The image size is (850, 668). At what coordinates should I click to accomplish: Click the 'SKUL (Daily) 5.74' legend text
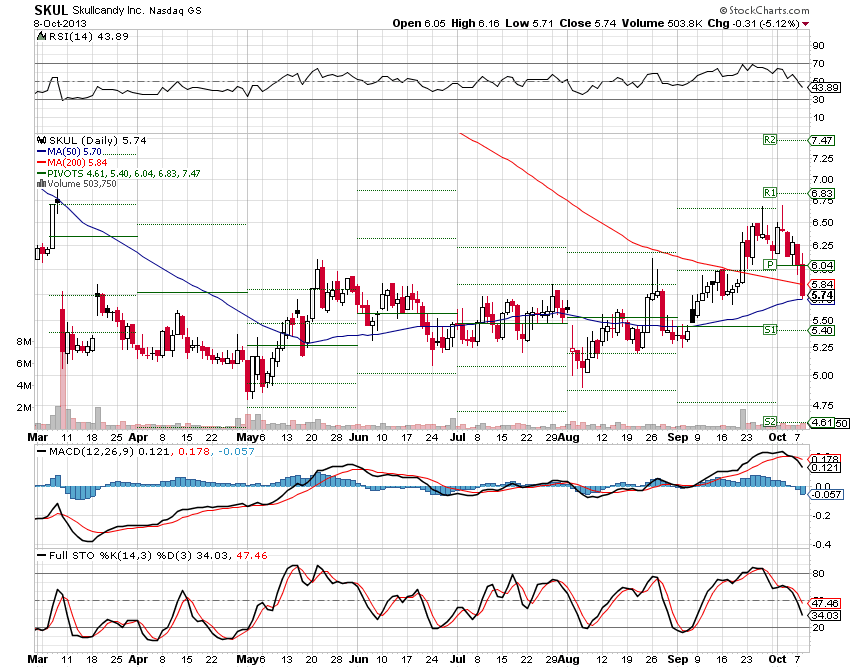tap(98, 140)
